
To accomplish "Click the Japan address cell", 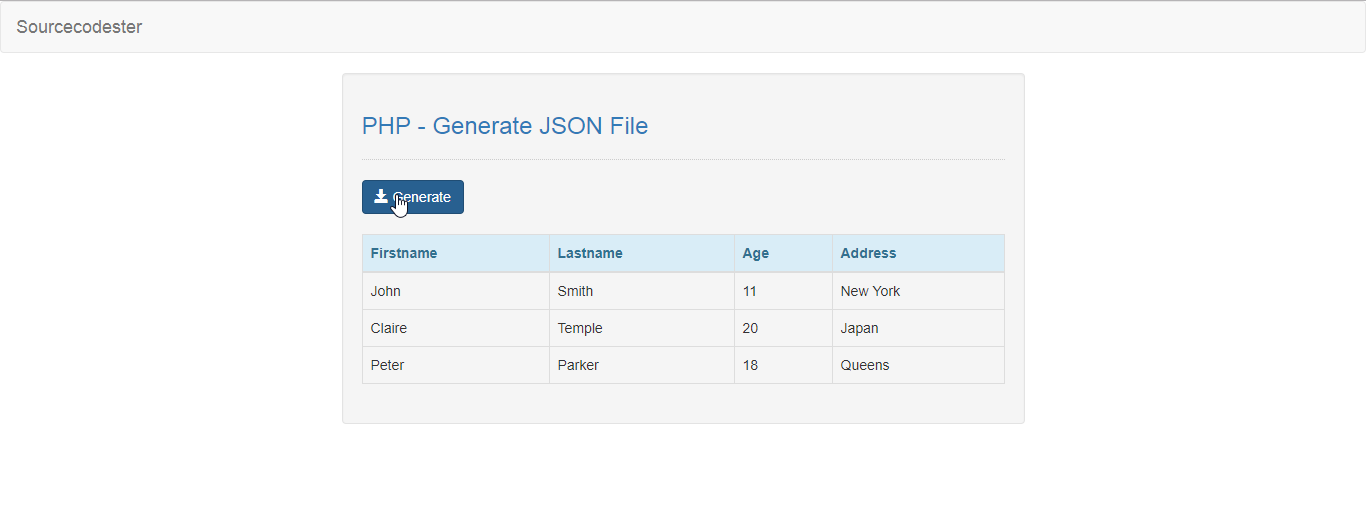I will (x=918, y=328).
